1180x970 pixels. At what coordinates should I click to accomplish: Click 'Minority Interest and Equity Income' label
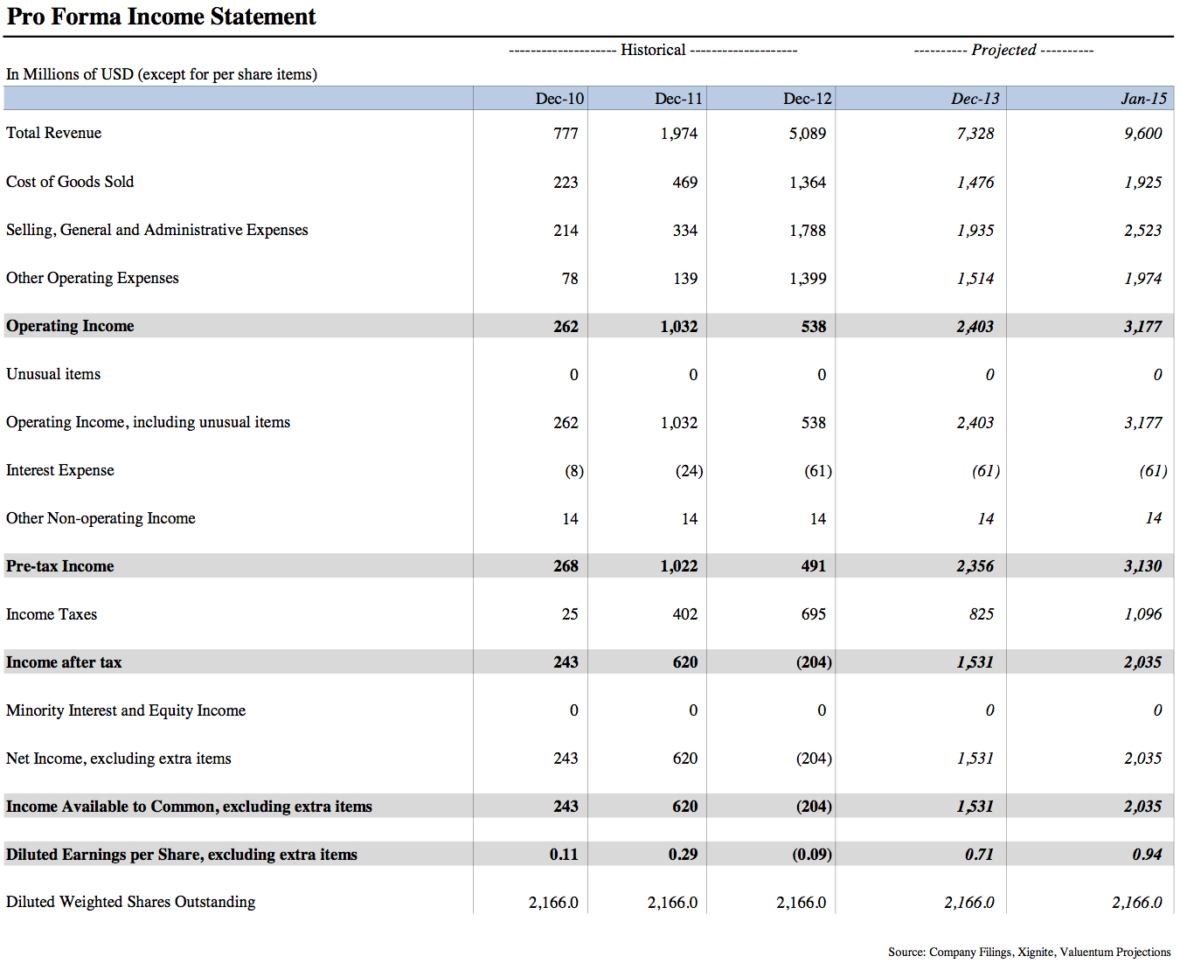(126, 710)
